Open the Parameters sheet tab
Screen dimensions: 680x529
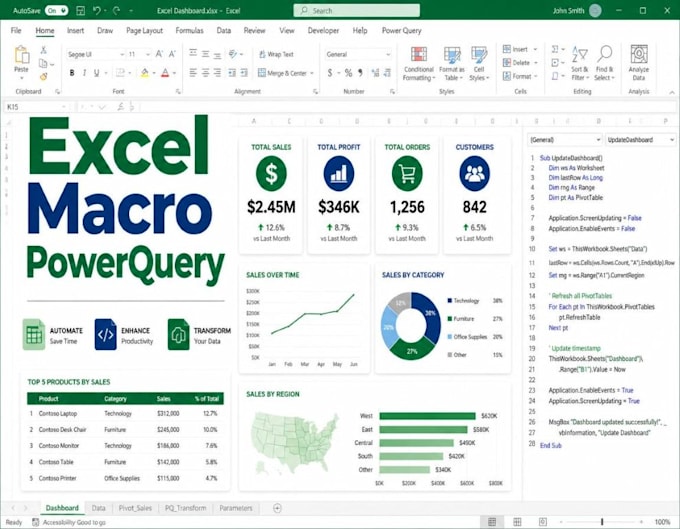pyautogui.click(x=236, y=508)
